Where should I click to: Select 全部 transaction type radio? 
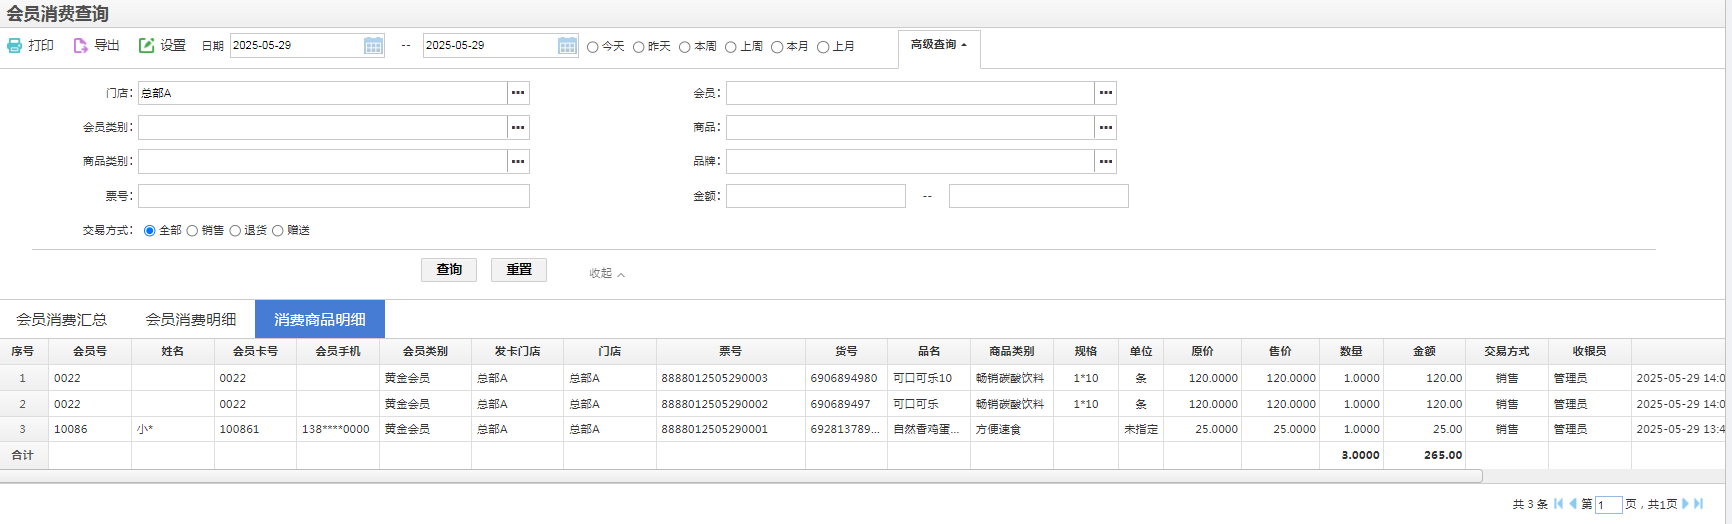click(150, 231)
